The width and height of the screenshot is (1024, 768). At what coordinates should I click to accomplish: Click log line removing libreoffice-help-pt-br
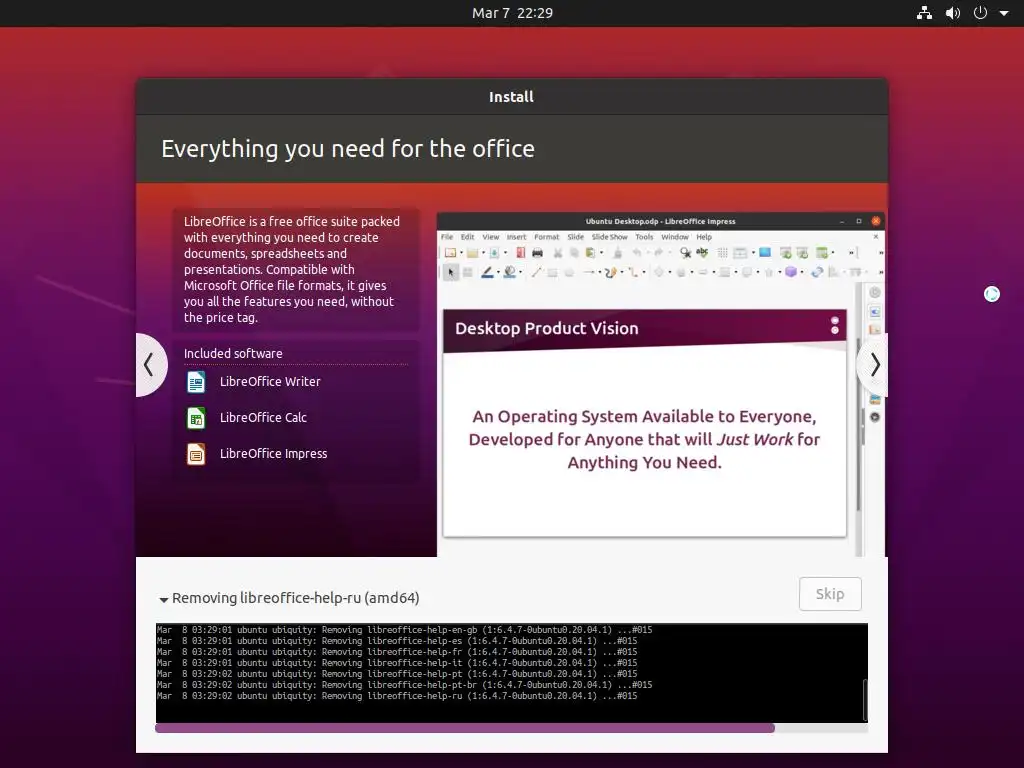pyautogui.click(x=404, y=685)
